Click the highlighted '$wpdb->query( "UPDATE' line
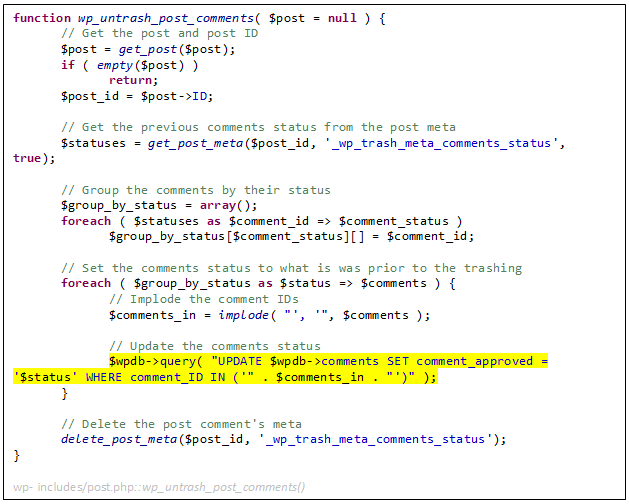Image resolution: width=629 pixels, height=504 pixels. [329, 361]
